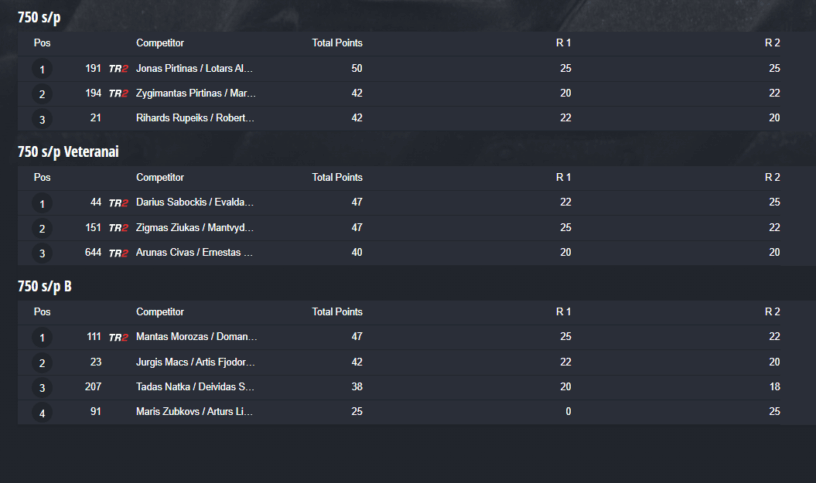Select the Arunas Civas / Ernestas row
This screenshot has height=483, width=816.
(195, 253)
